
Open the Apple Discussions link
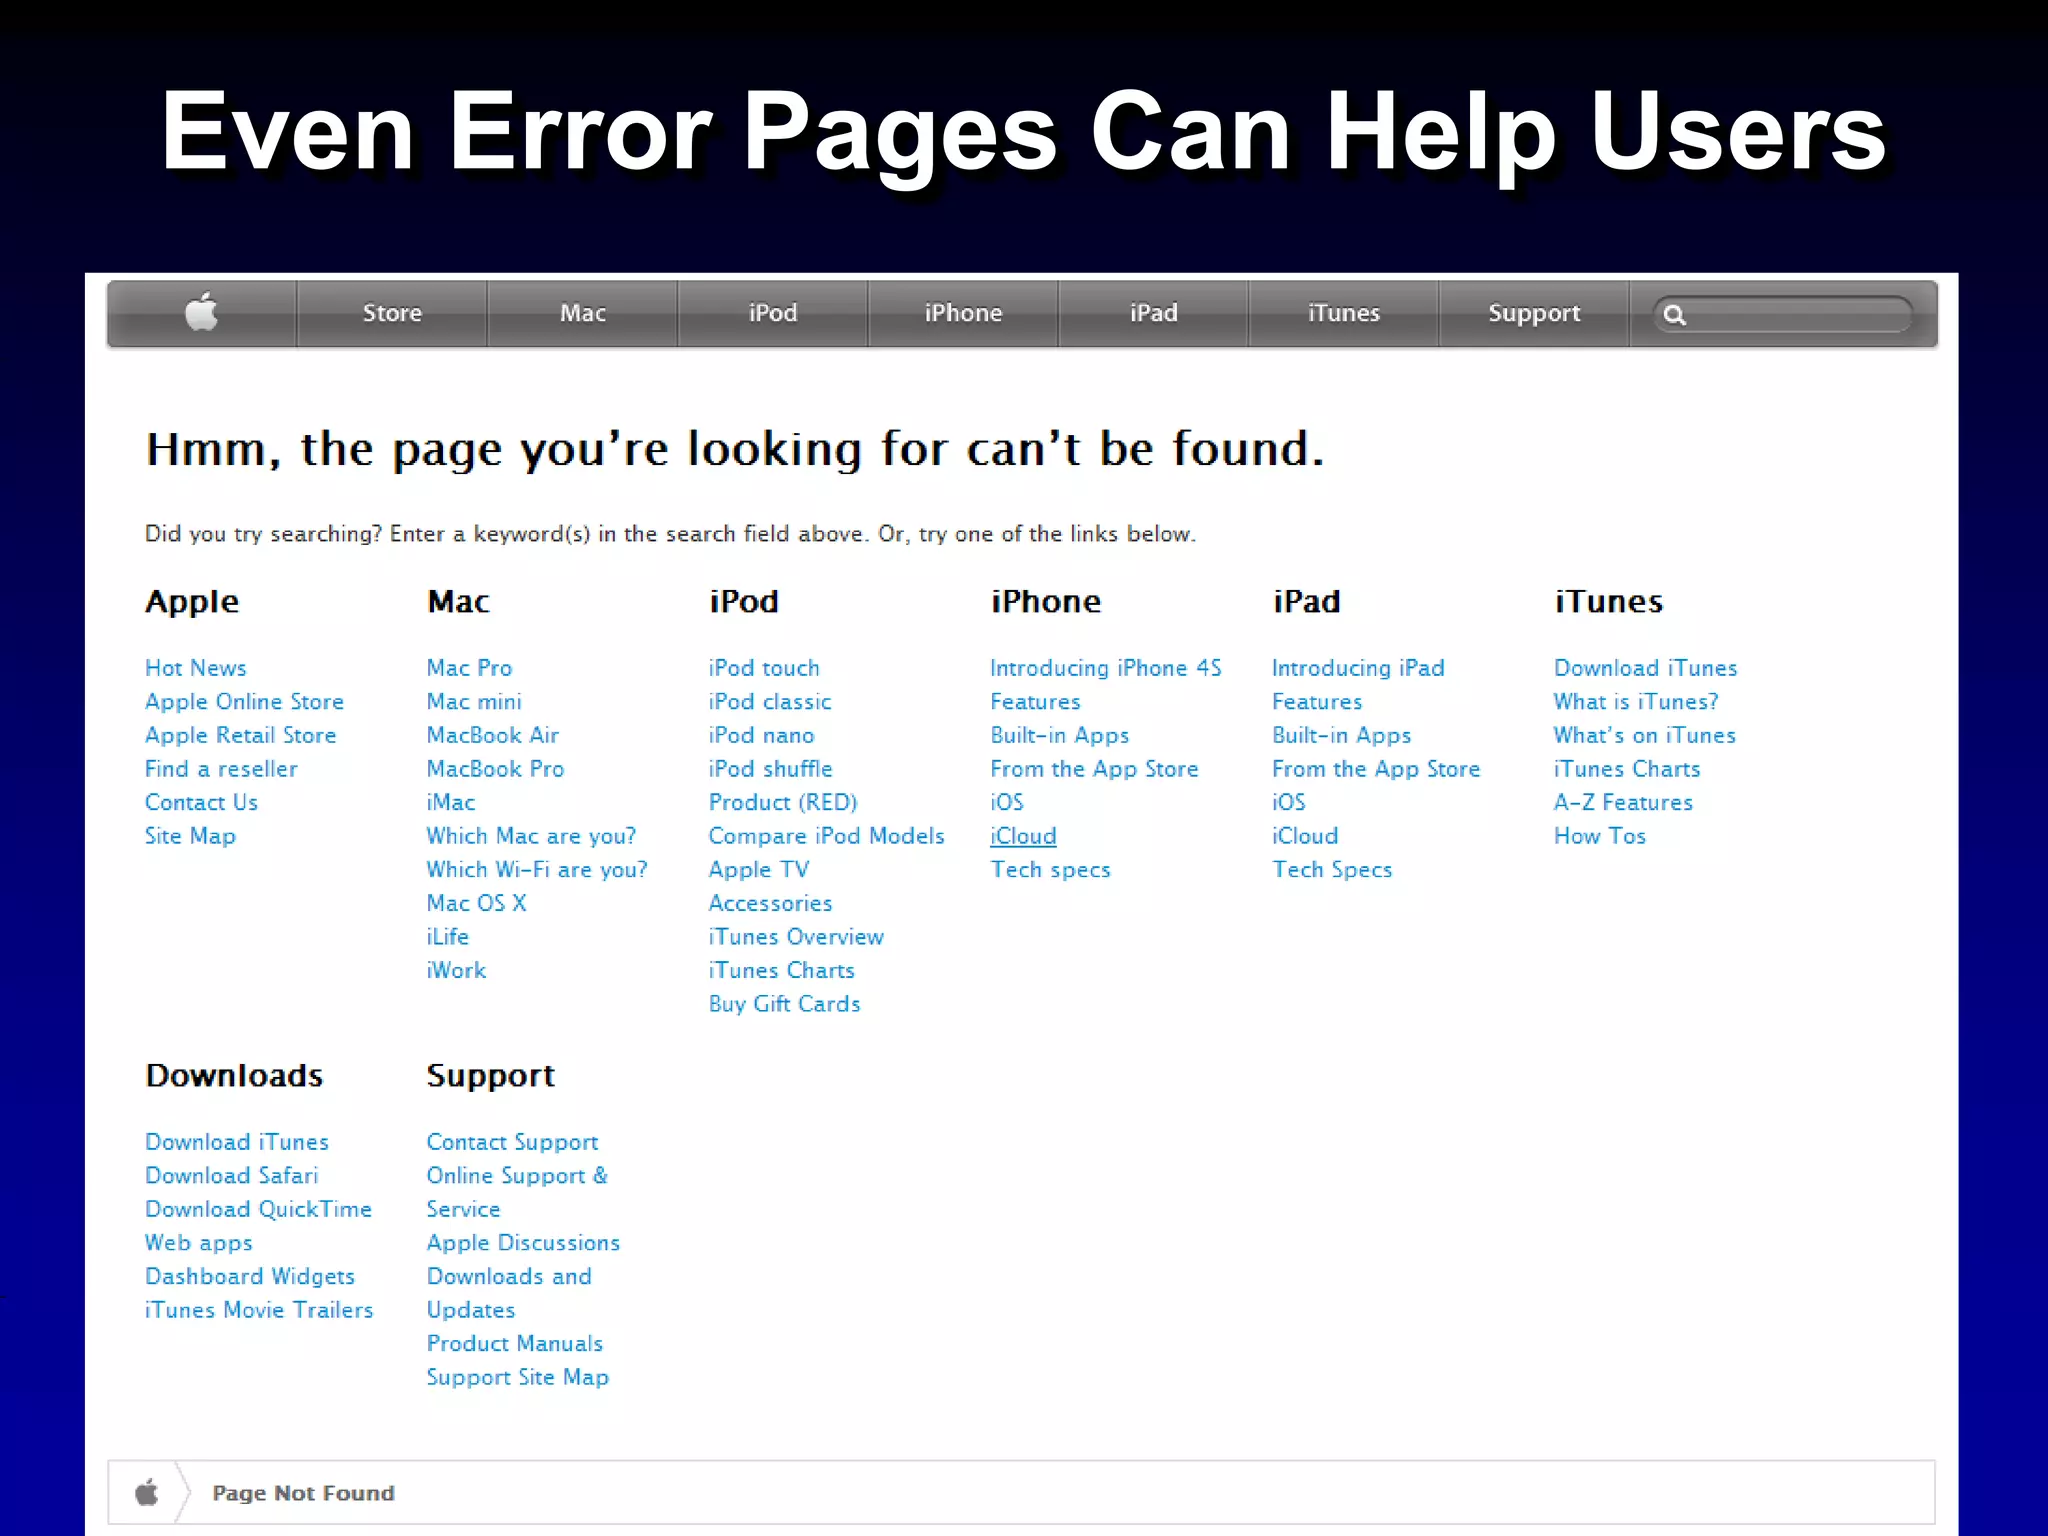click(524, 1243)
